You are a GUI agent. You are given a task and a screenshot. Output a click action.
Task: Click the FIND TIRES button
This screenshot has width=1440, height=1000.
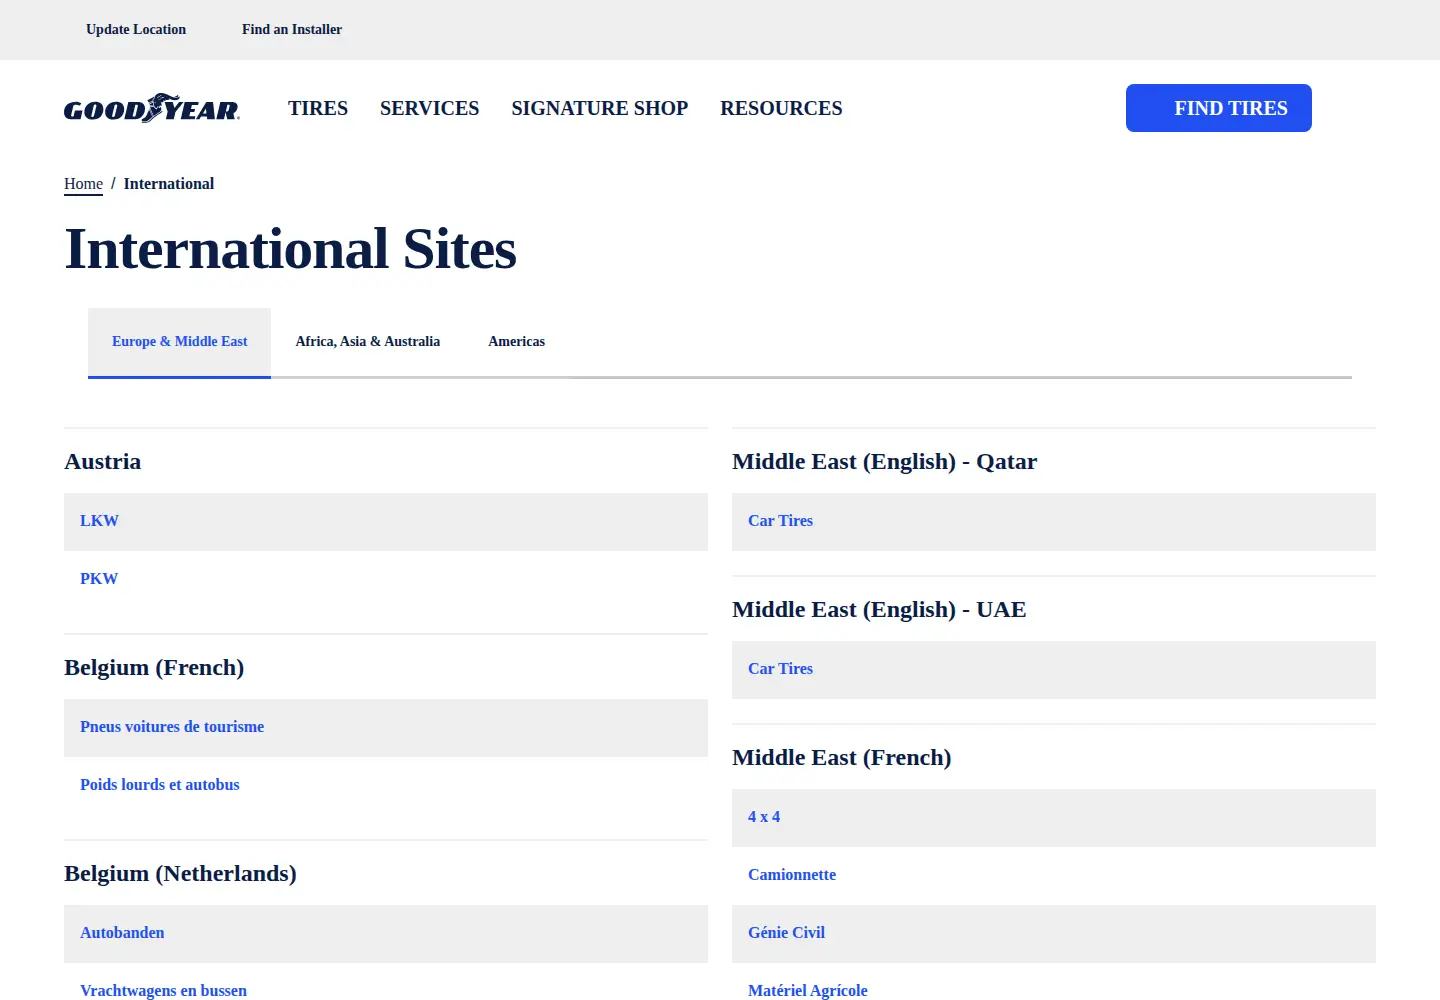[x=1219, y=108]
